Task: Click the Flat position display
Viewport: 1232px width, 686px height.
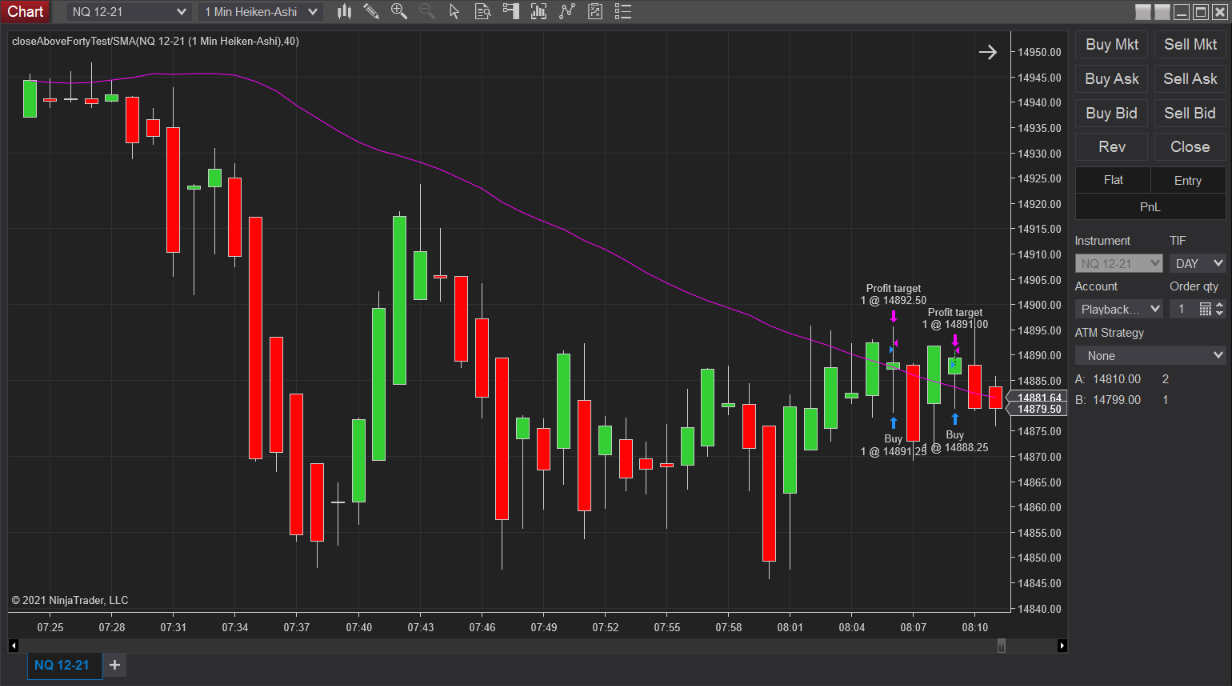Action: pyautogui.click(x=1113, y=180)
